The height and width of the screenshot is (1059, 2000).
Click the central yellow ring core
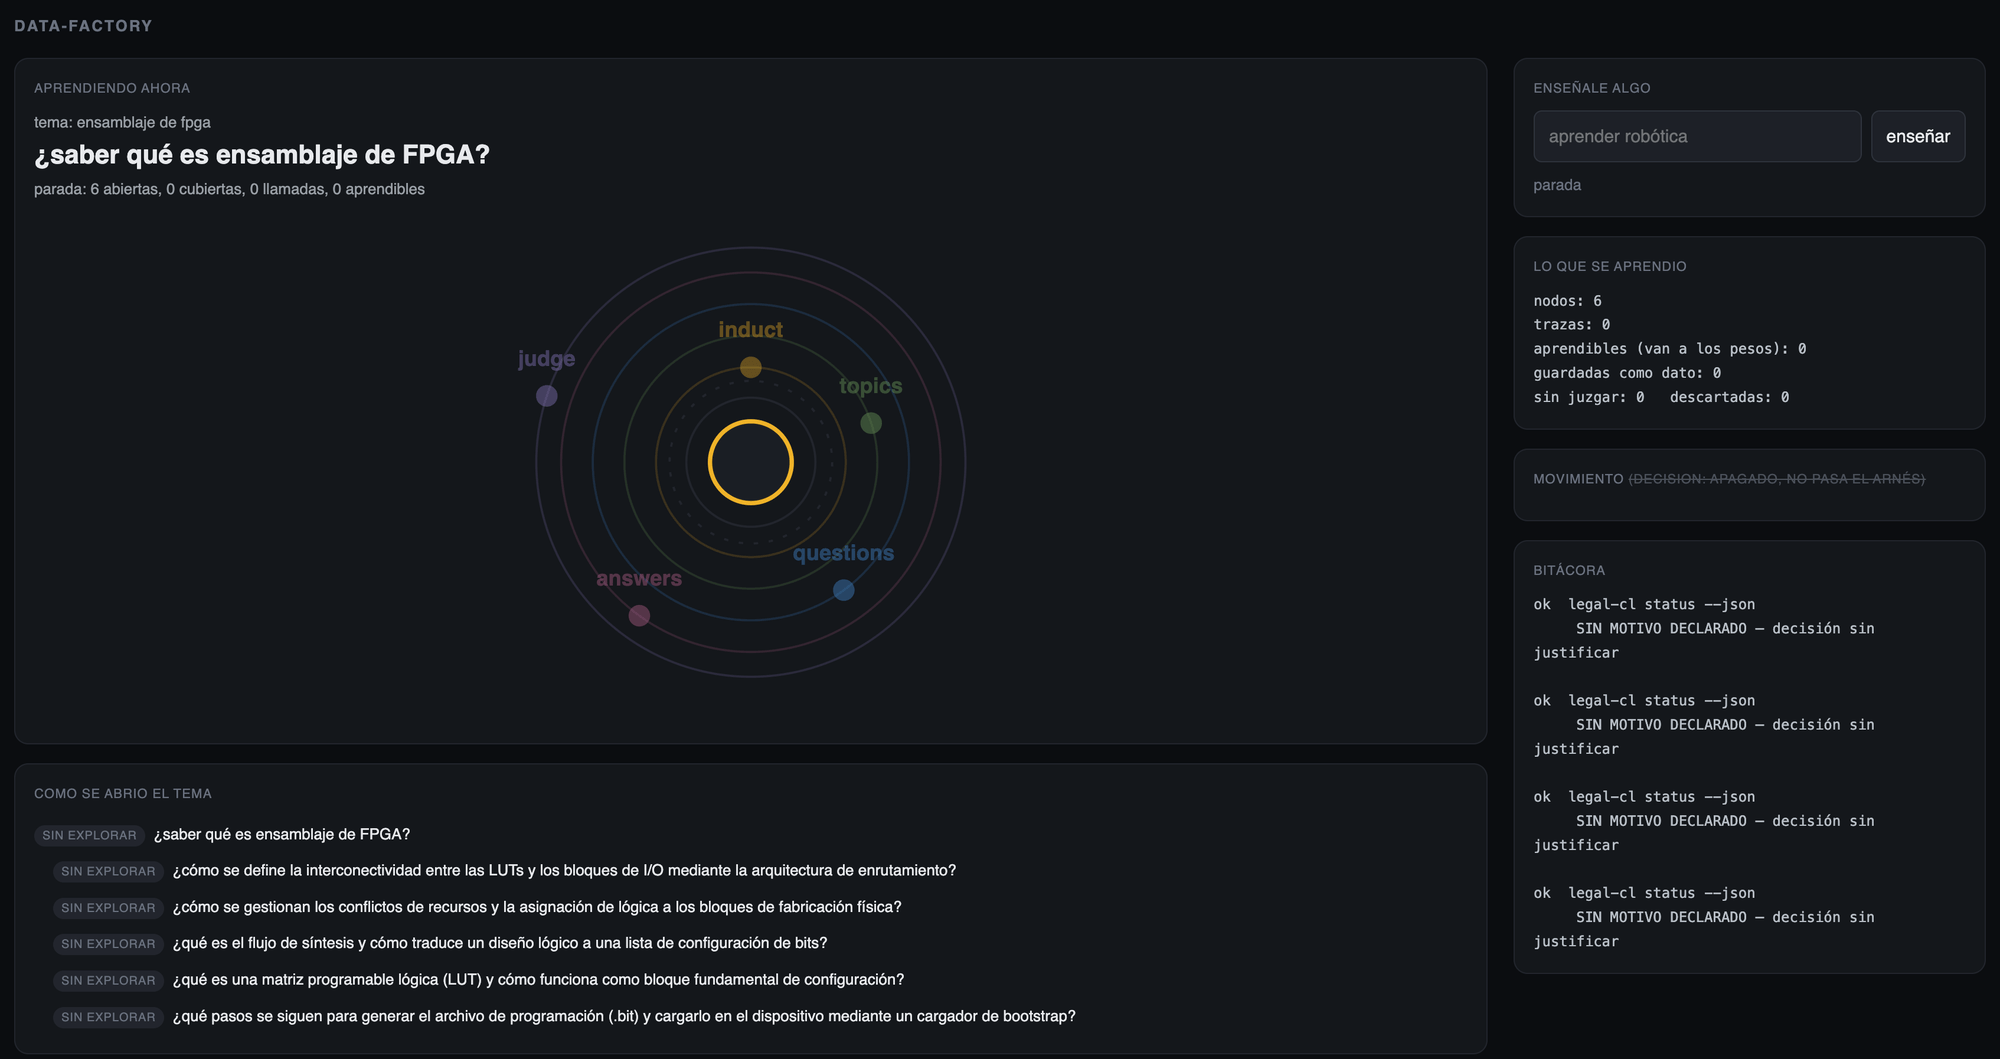[751, 462]
